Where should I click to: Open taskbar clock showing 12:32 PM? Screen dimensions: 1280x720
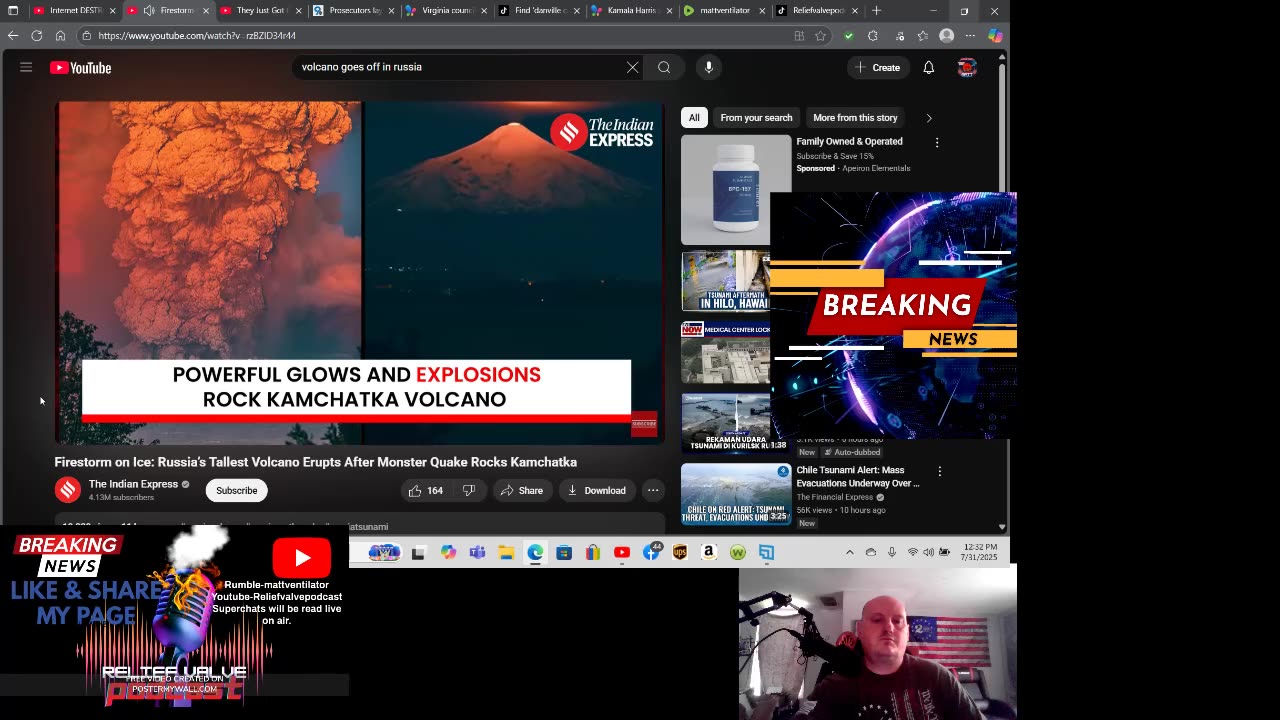click(x=980, y=552)
